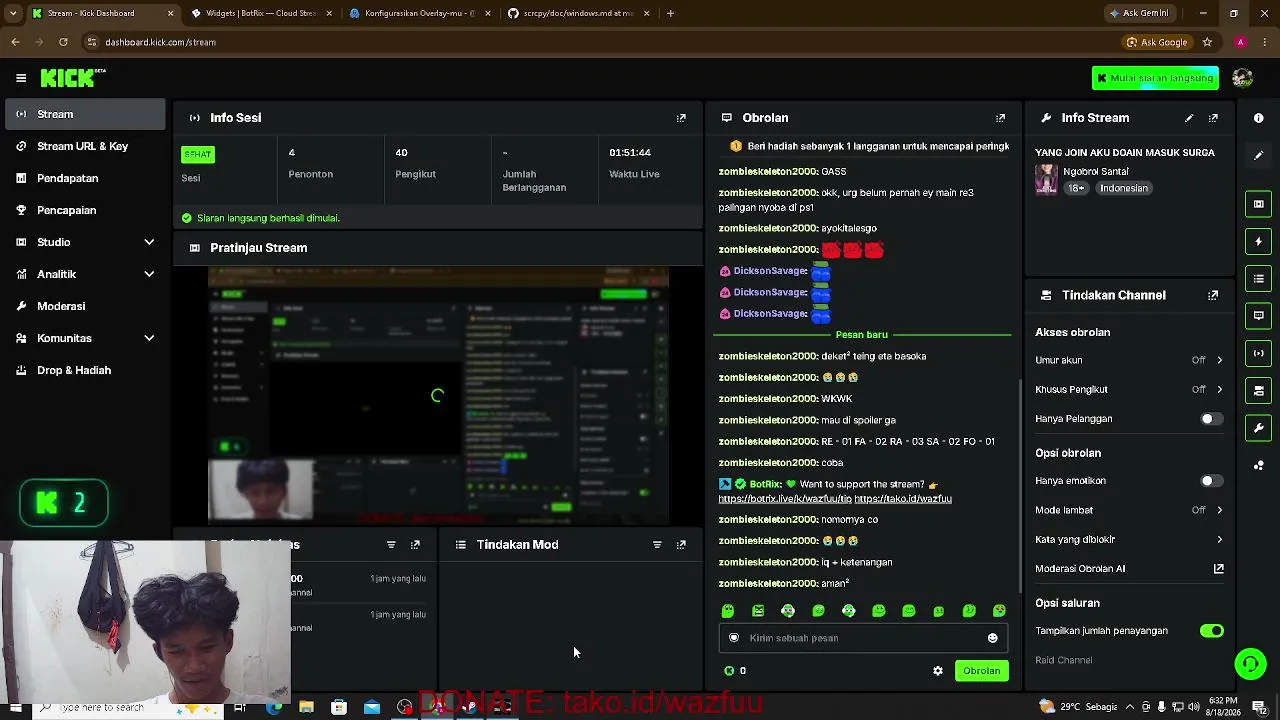The image size is (1280, 720).
Task: Open a new browser tab
Action: pos(670,13)
